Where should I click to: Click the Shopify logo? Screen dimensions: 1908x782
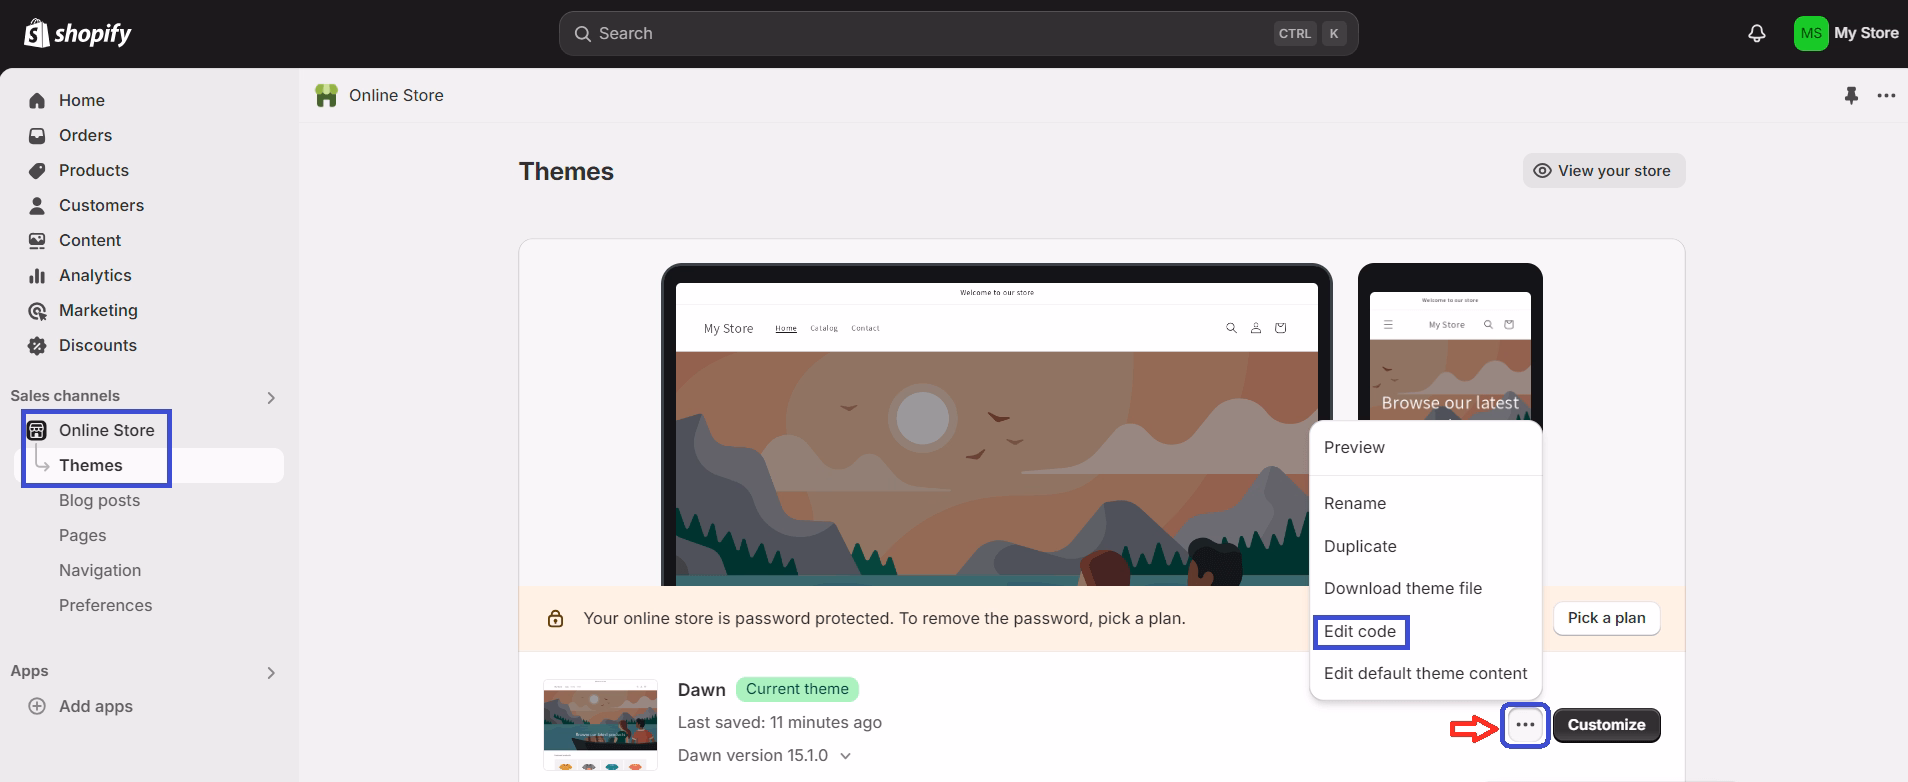(x=78, y=33)
